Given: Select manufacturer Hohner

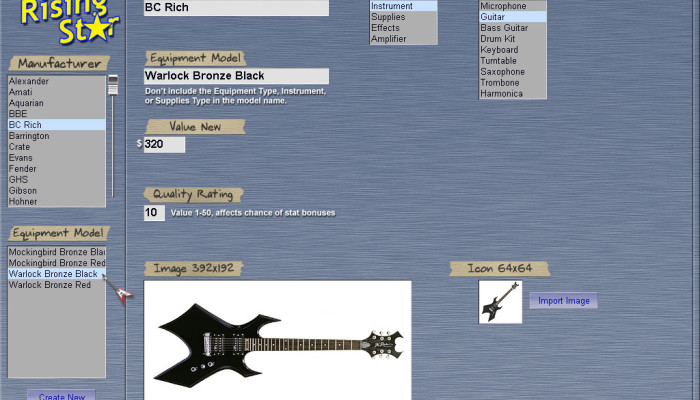Looking at the screenshot, I should [57, 201].
